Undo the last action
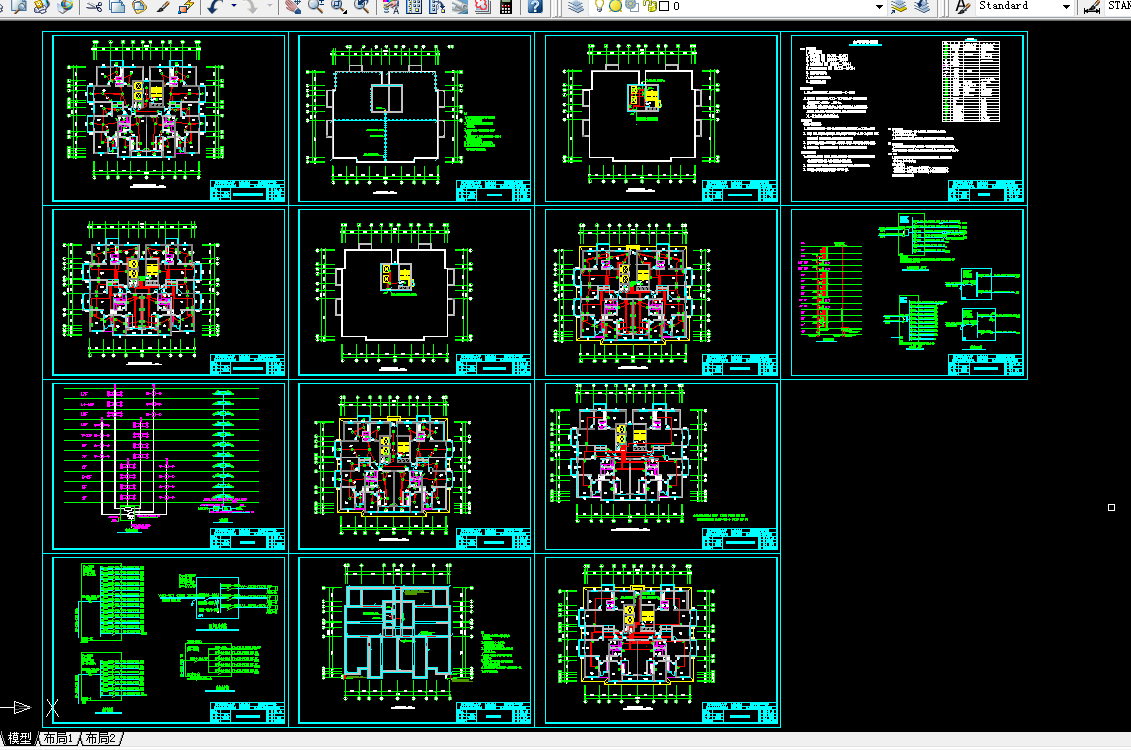Screen dimensions: 1131x750 pyautogui.click(x=215, y=6)
